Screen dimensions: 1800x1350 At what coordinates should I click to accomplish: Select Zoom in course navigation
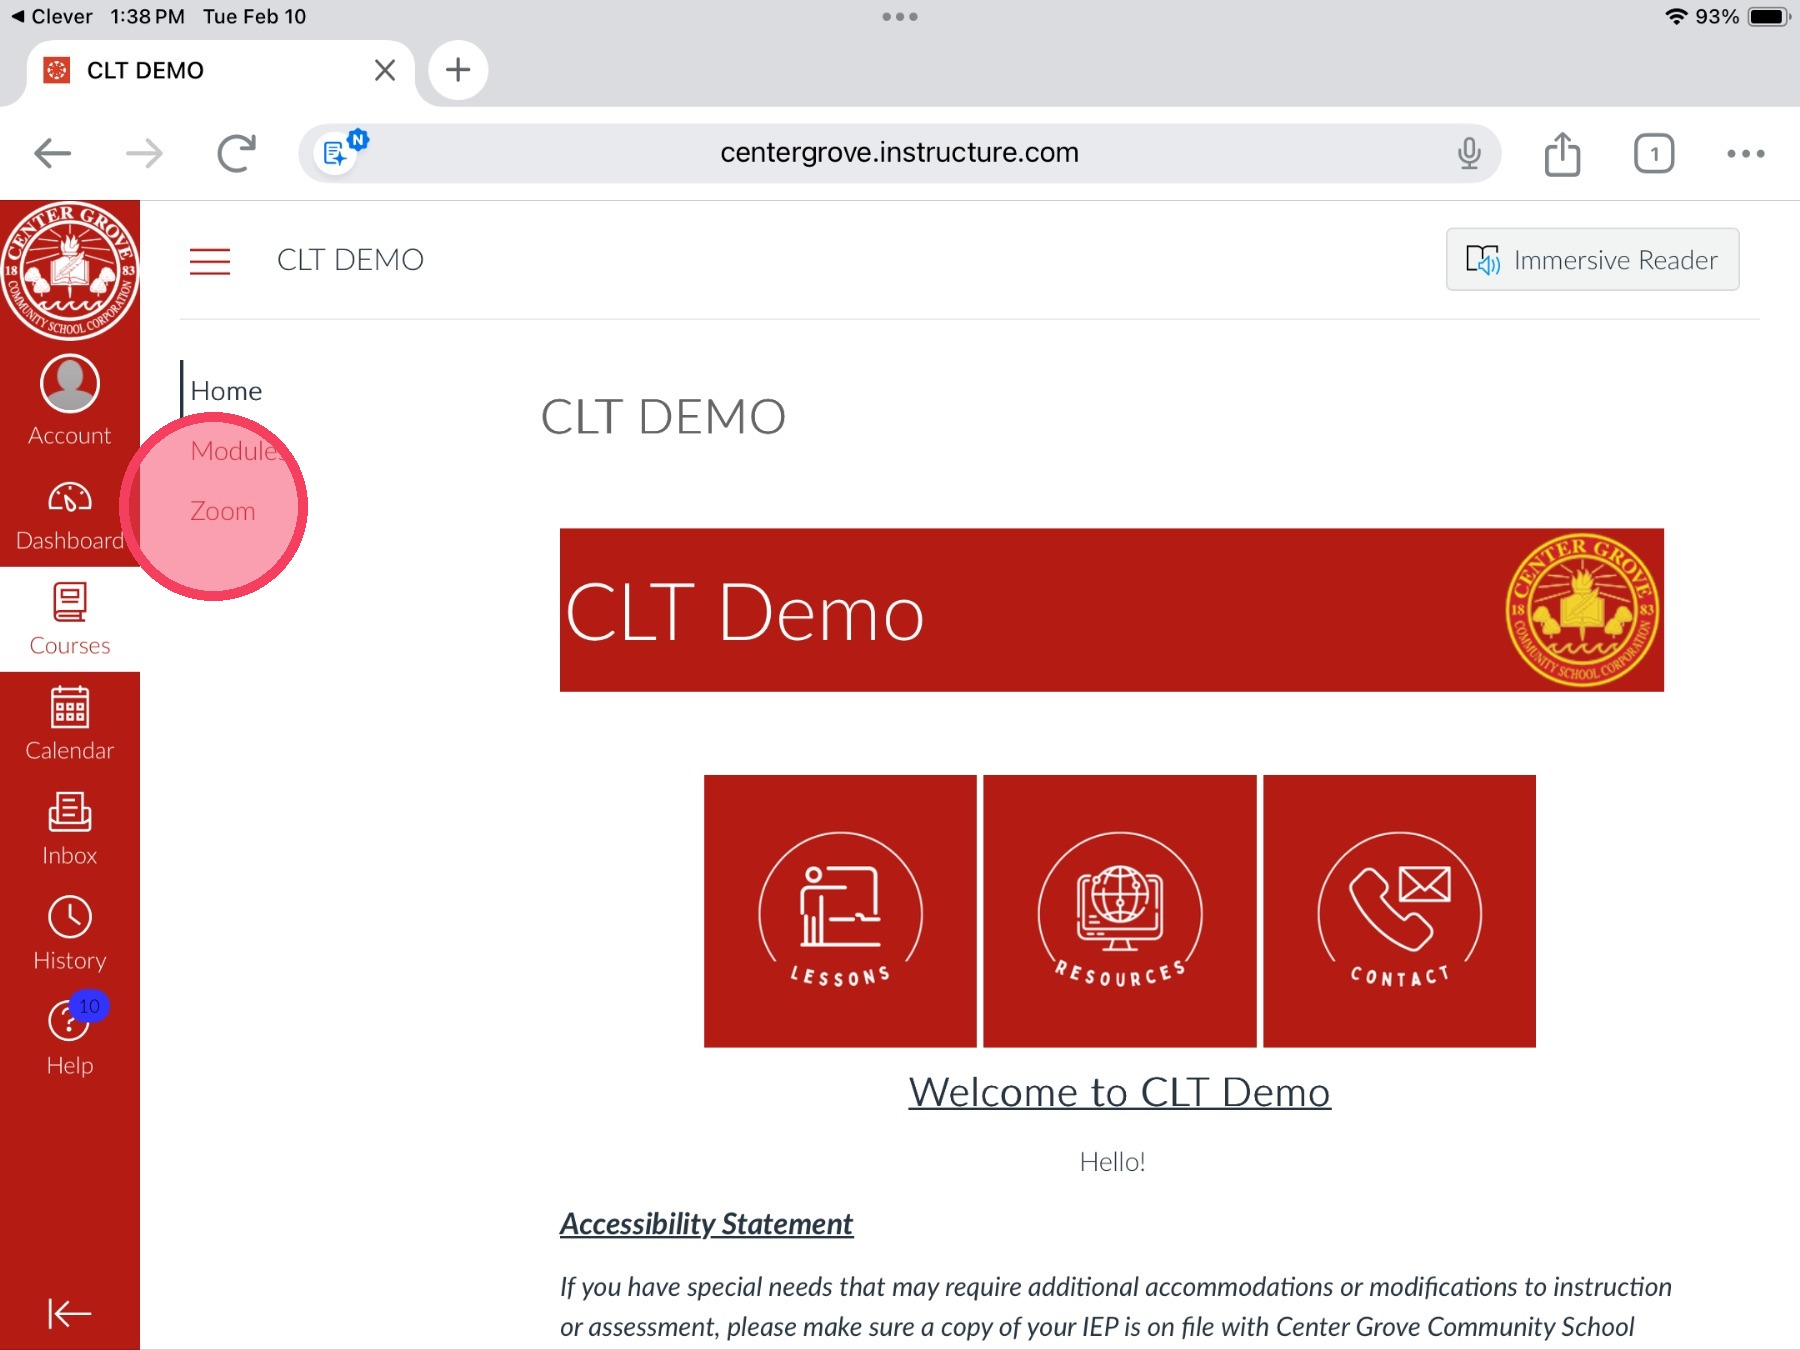tap(223, 511)
